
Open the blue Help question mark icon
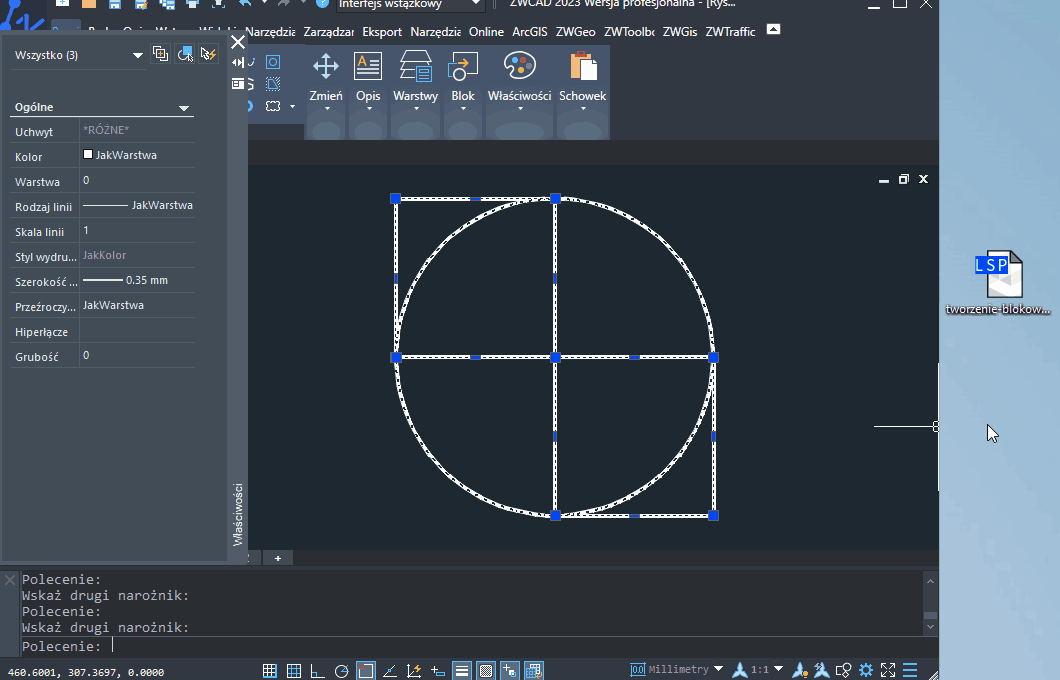click(322, 3)
